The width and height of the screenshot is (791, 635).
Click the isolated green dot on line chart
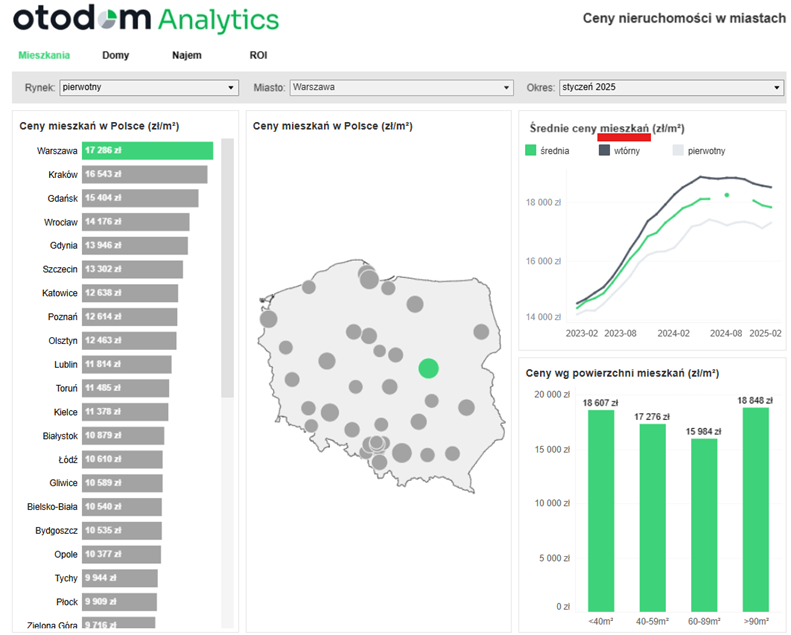tap(727, 195)
